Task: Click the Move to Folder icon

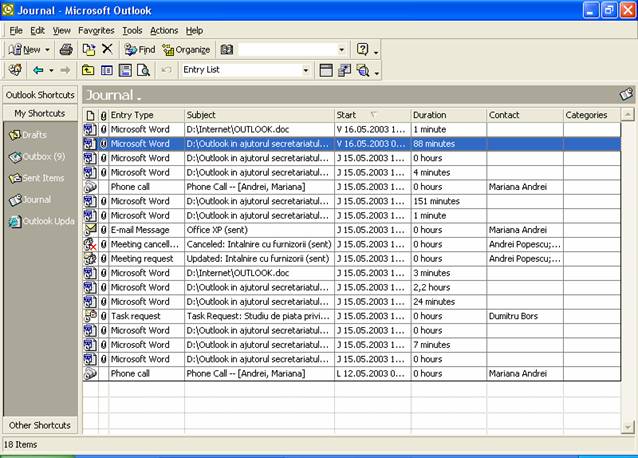Action: tap(89, 50)
